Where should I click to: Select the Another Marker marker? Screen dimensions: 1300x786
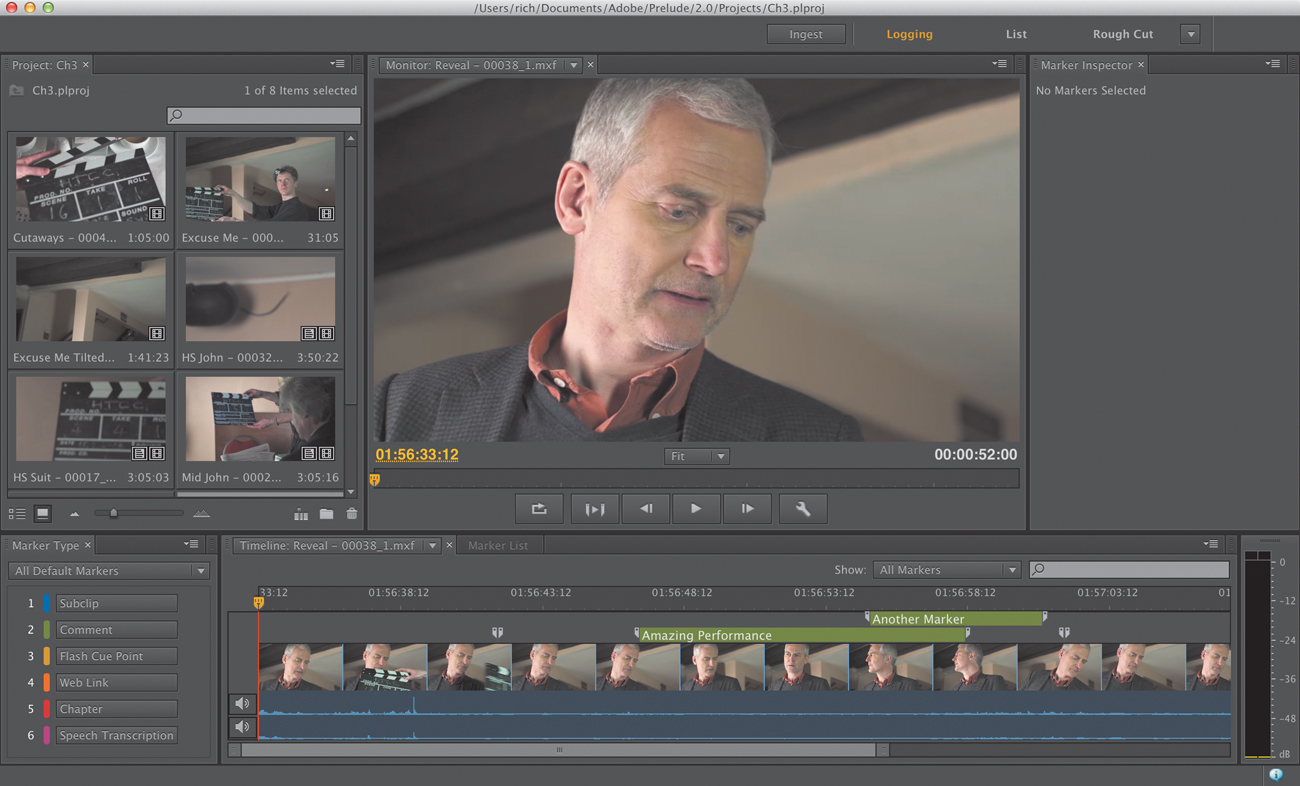[956, 619]
